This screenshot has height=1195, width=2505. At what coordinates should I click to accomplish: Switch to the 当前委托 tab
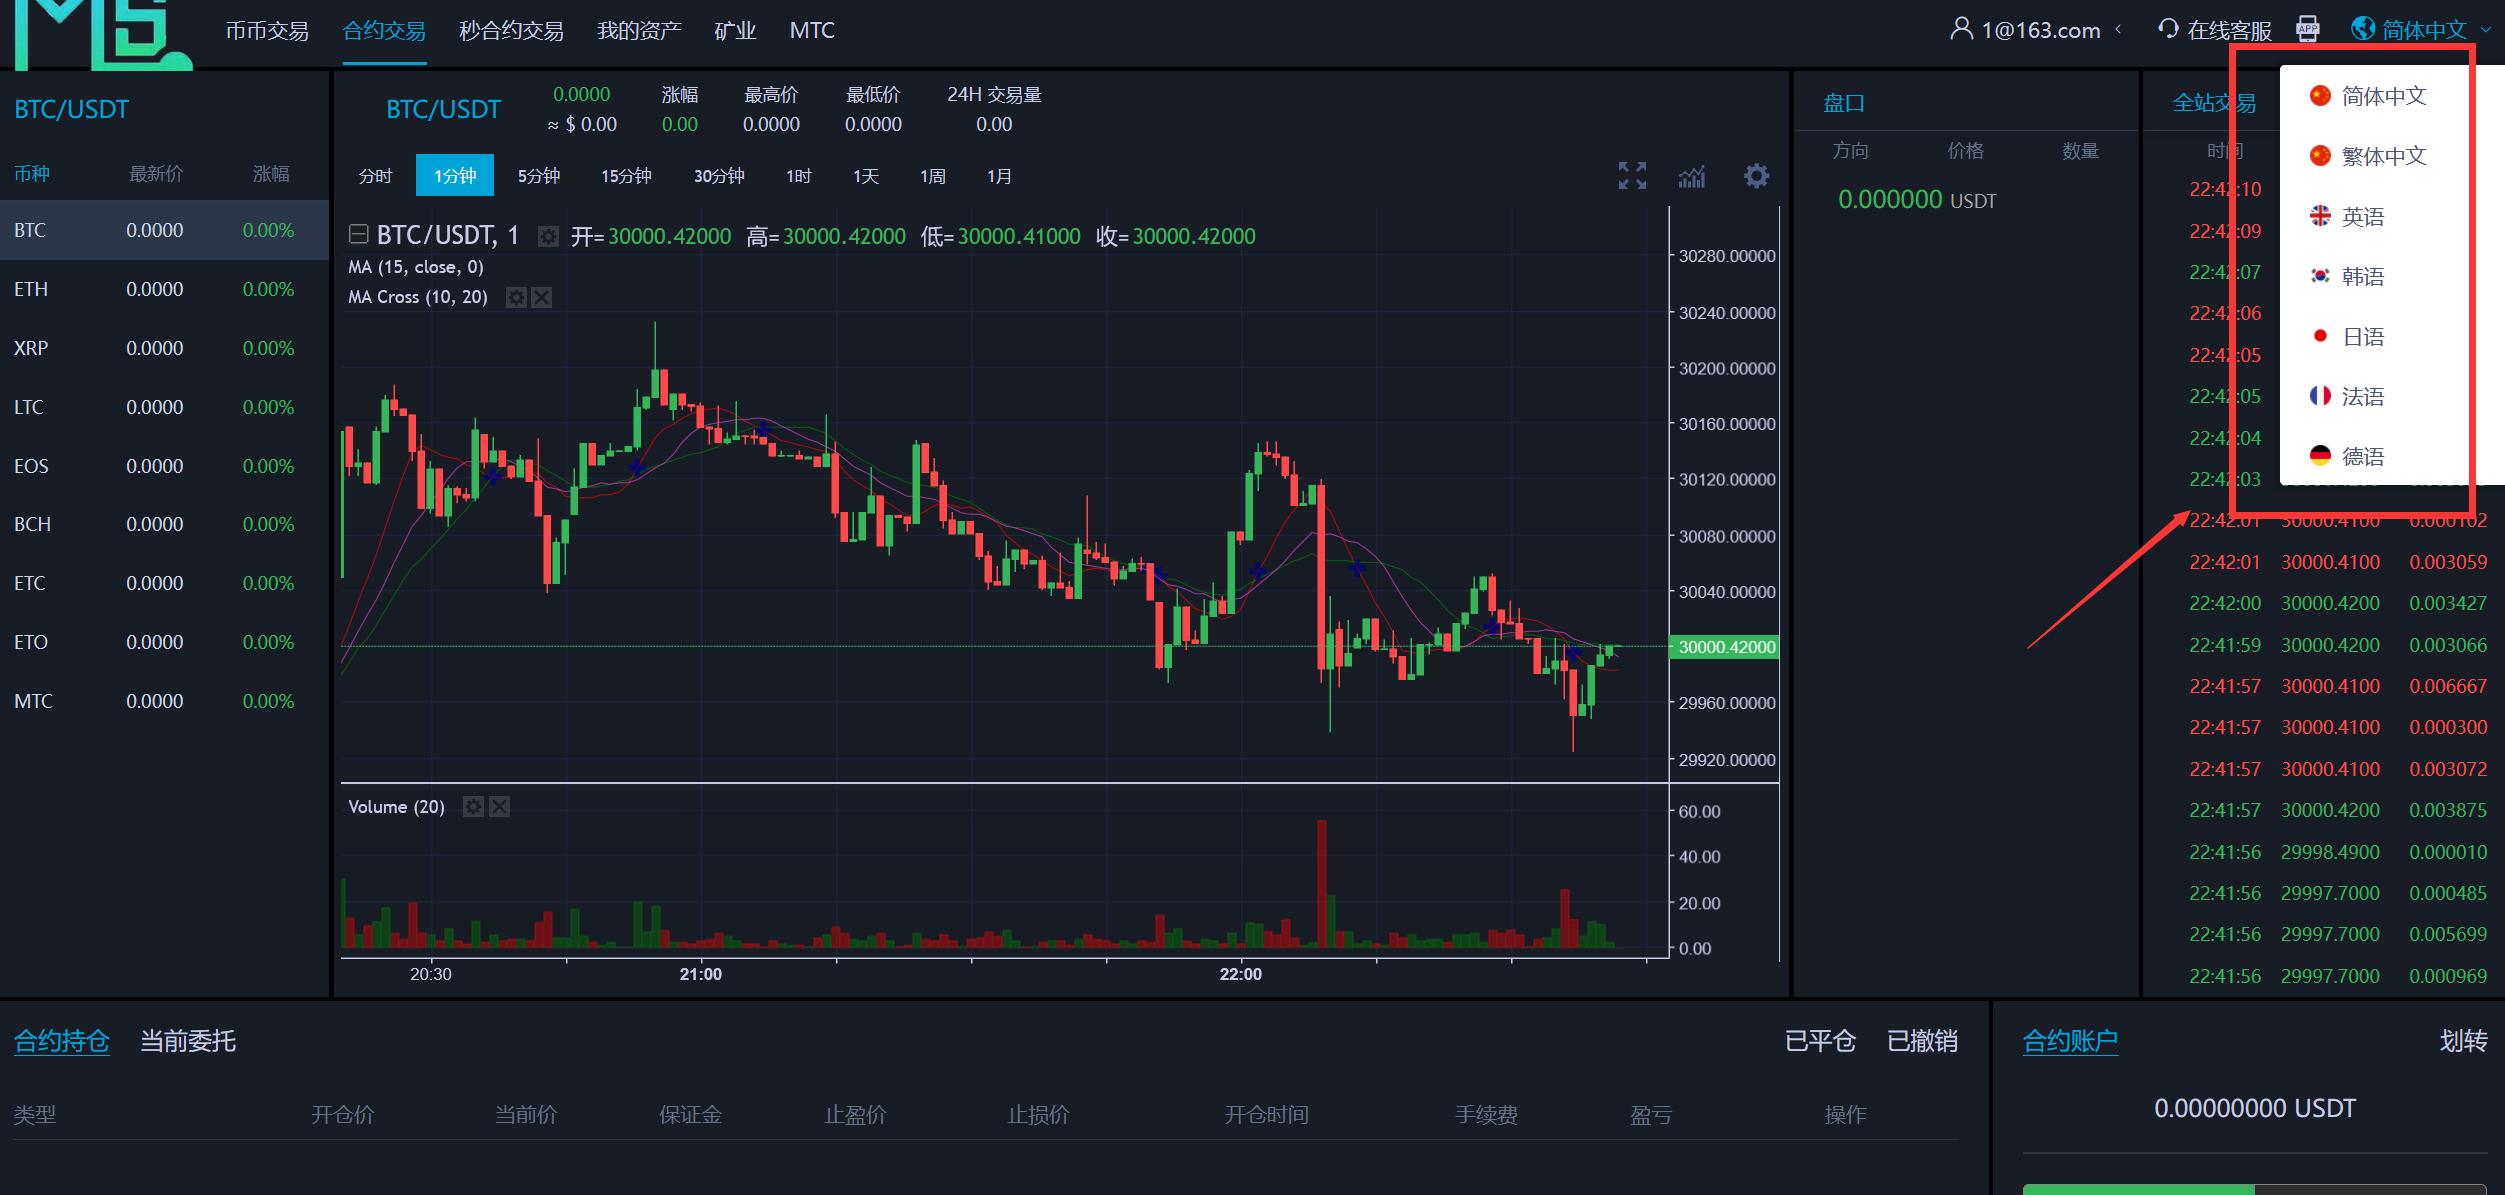(x=188, y=1041)
